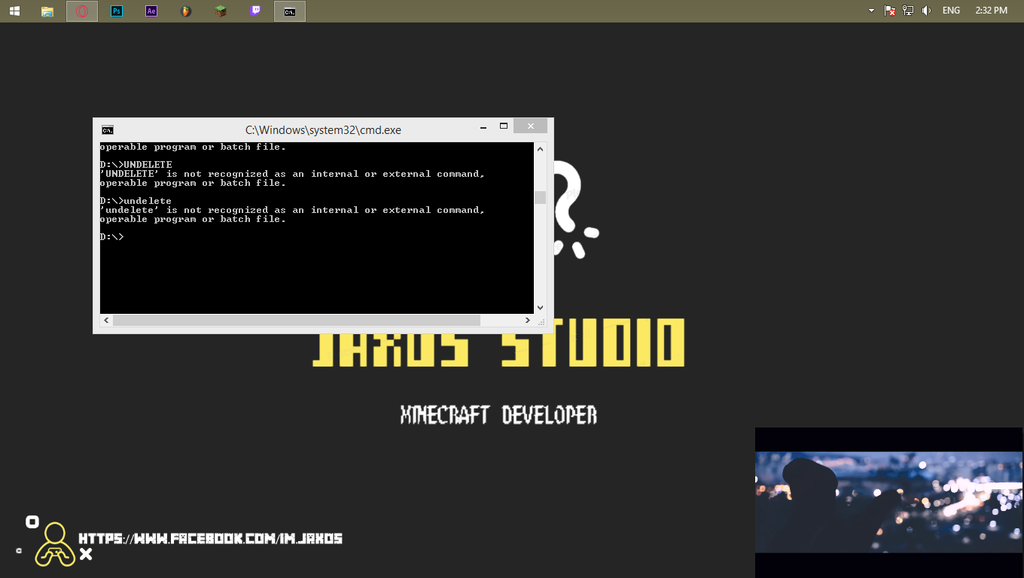Image resolution: width=1024 pixels, height=578 pixels.
Task: Click vertical scrollbar thumb in cmd
Action: point(540,197)
